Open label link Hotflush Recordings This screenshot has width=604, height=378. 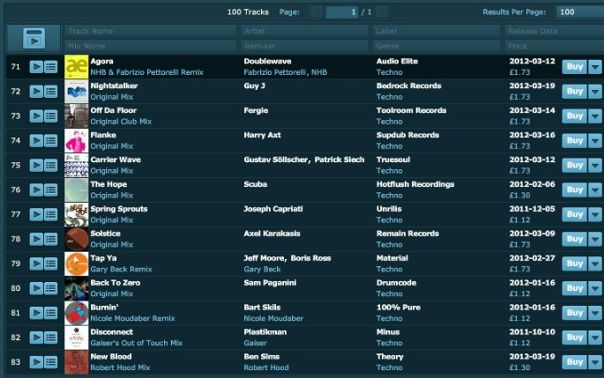click(415, 185)
